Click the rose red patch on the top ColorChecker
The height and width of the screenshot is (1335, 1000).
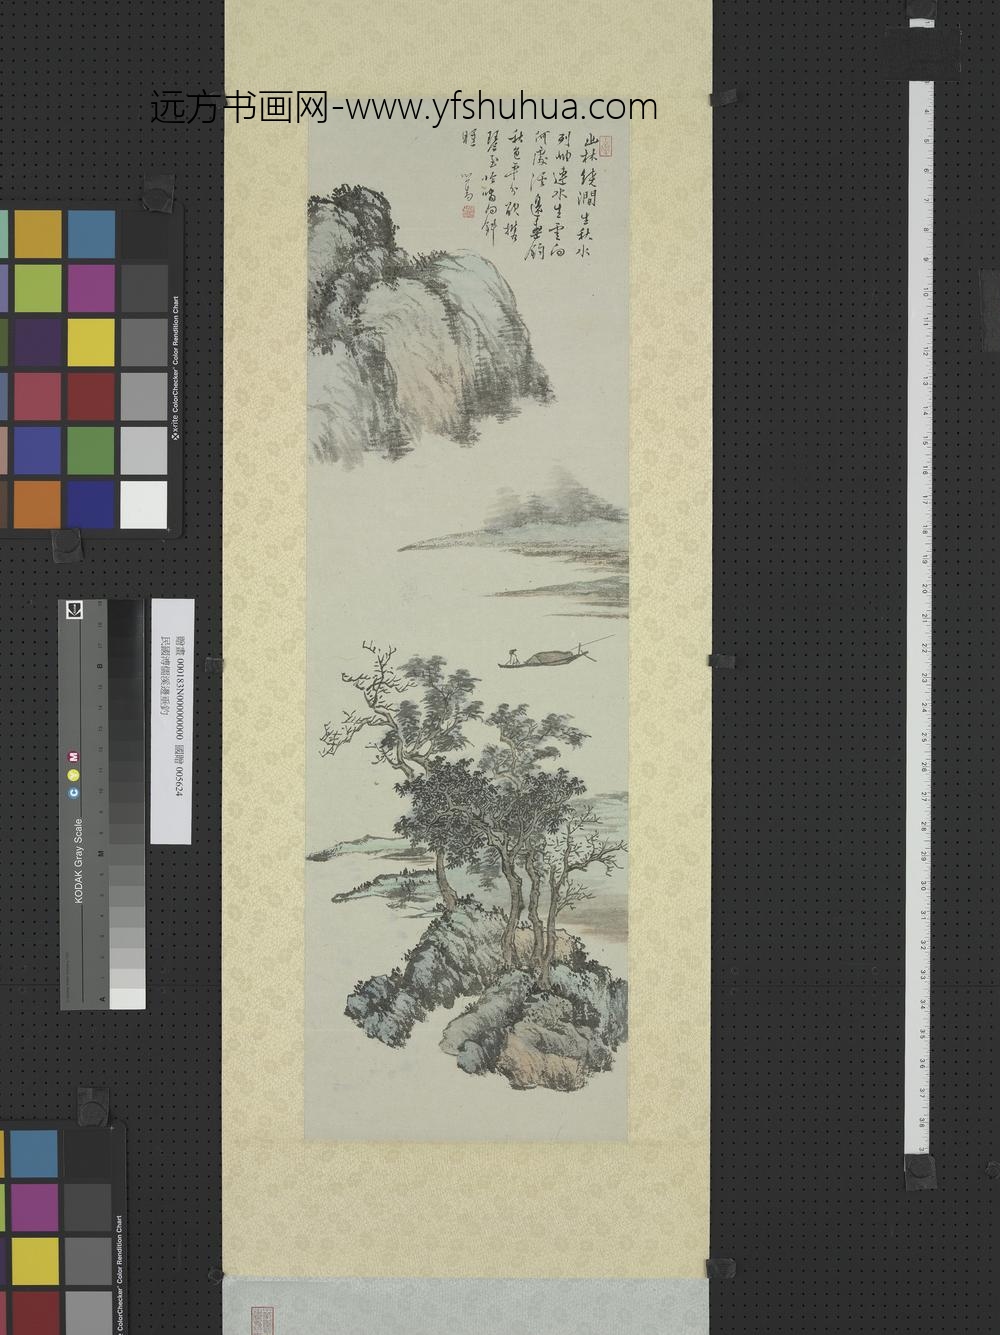(37, 396)
